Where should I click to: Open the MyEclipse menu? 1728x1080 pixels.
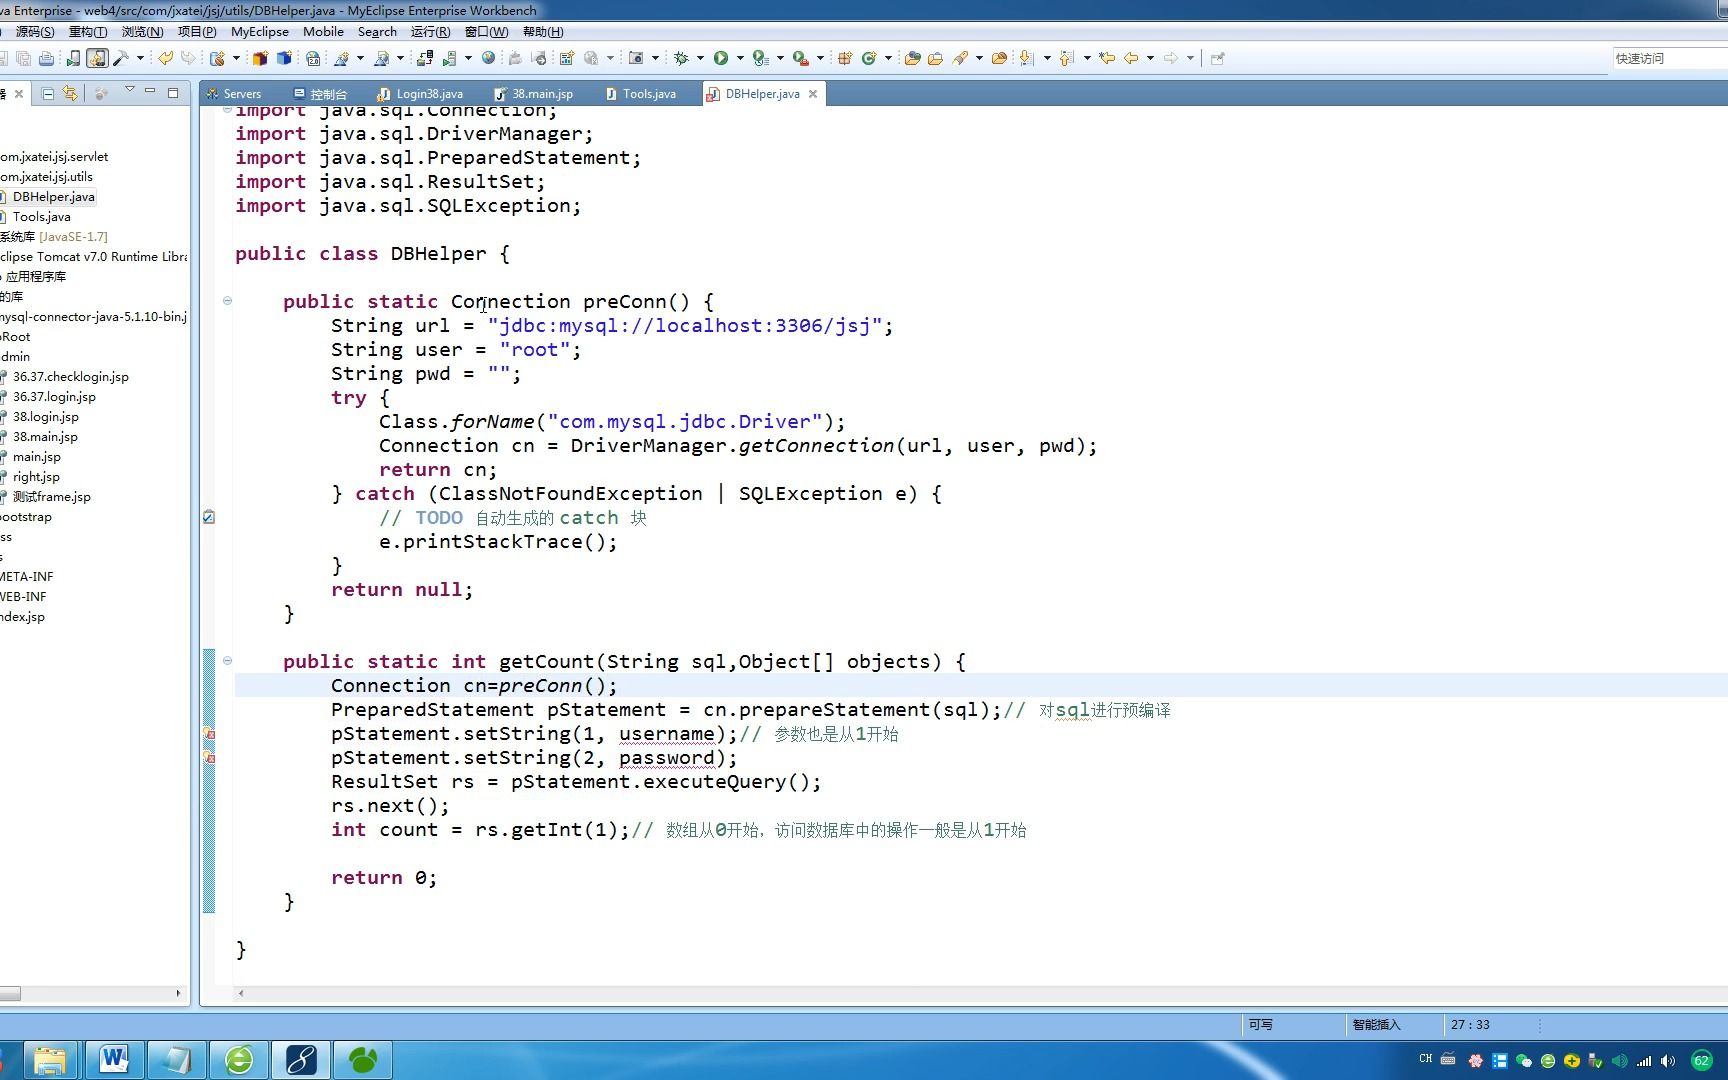tap(260, 32)
